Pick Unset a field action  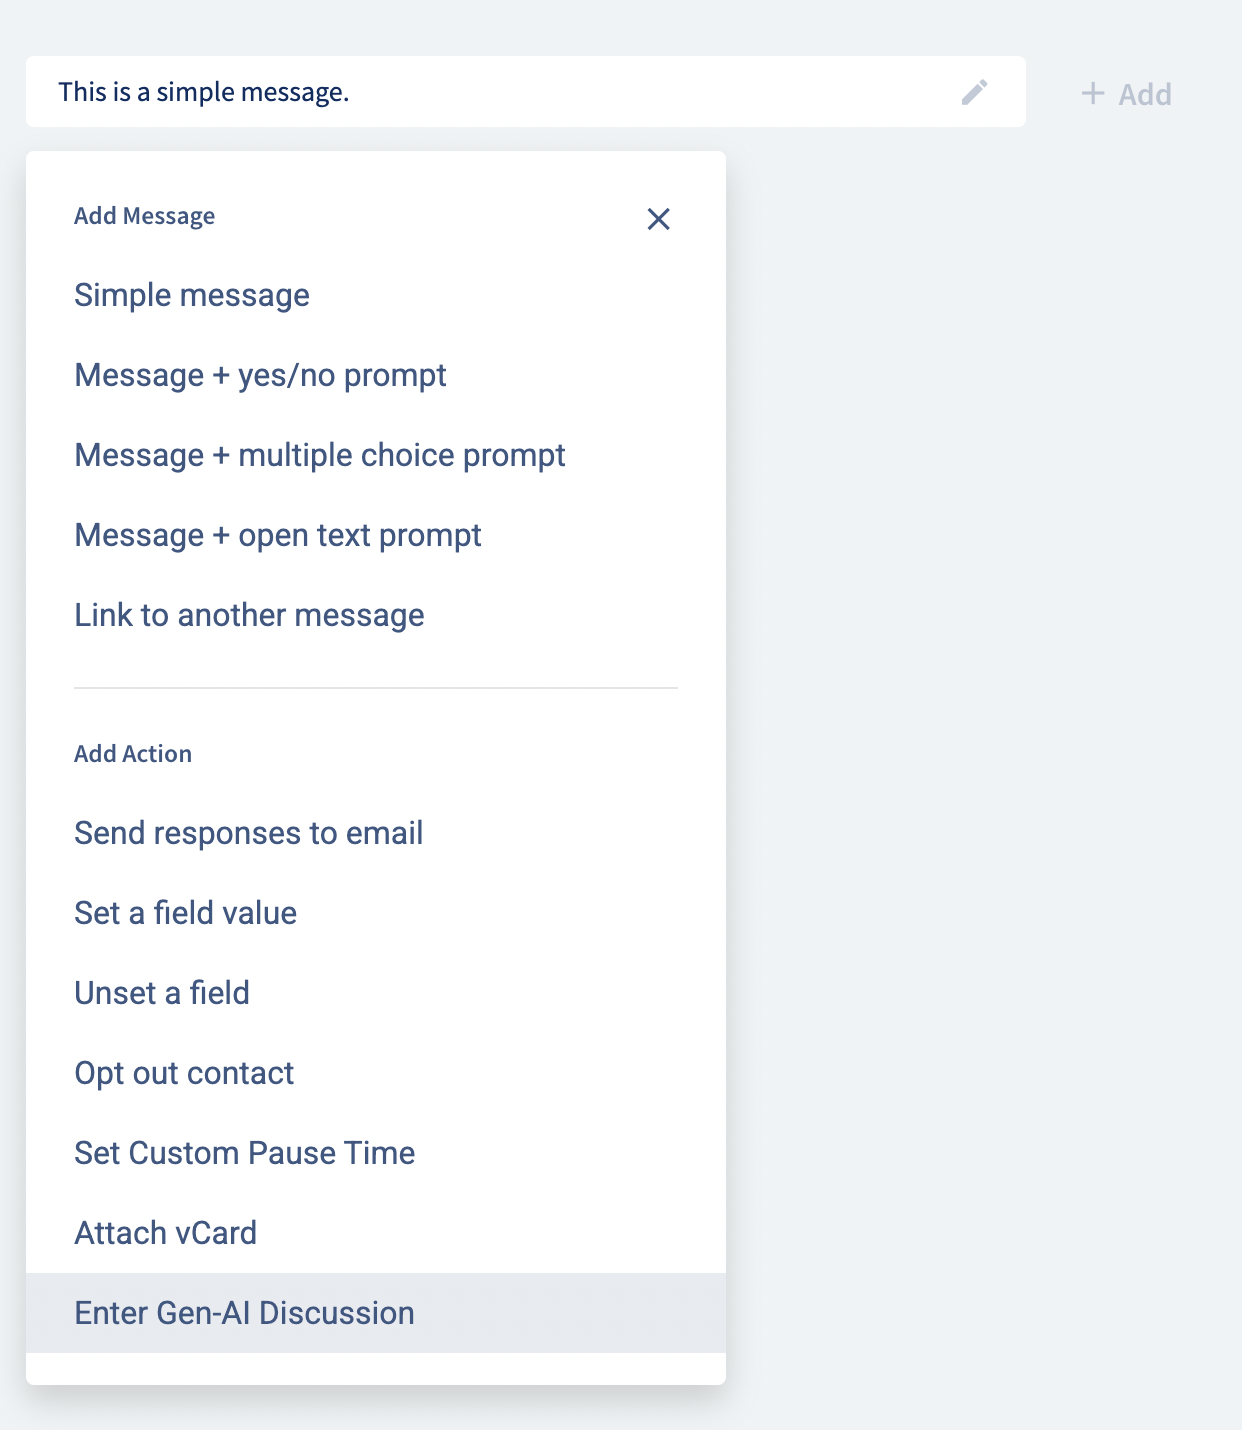[x=162, y=993]
